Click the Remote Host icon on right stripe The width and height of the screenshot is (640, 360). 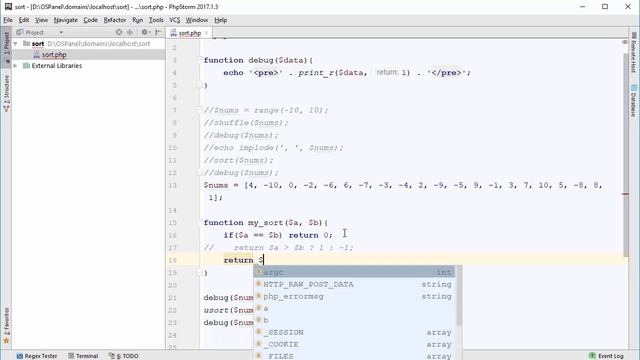click(x=633, y=36)
